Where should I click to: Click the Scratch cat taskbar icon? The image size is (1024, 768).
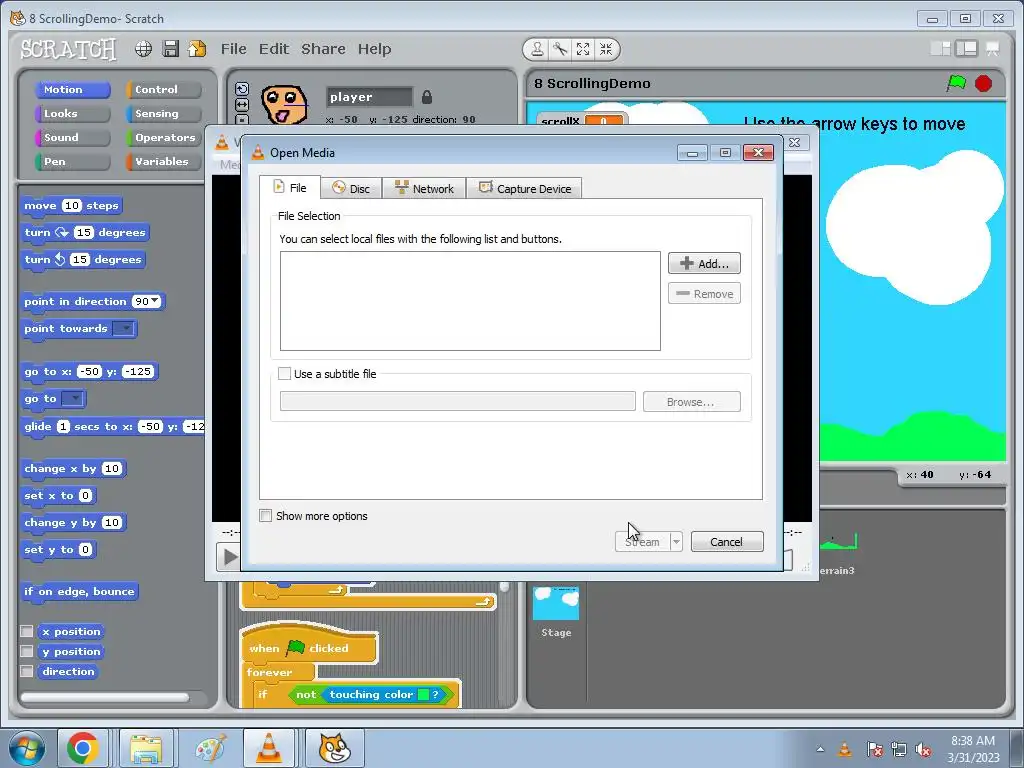(334, 748)
